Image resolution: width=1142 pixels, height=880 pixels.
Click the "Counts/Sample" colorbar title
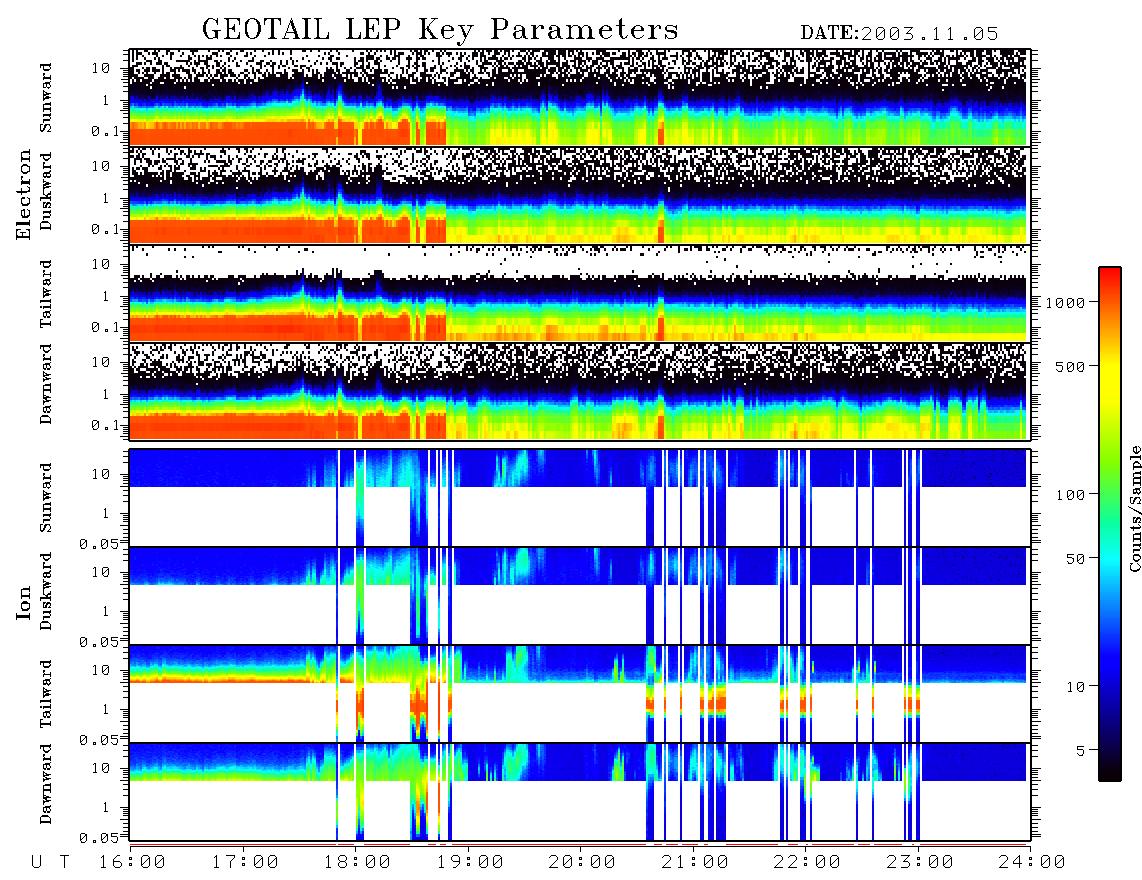tap(1134, 508)
